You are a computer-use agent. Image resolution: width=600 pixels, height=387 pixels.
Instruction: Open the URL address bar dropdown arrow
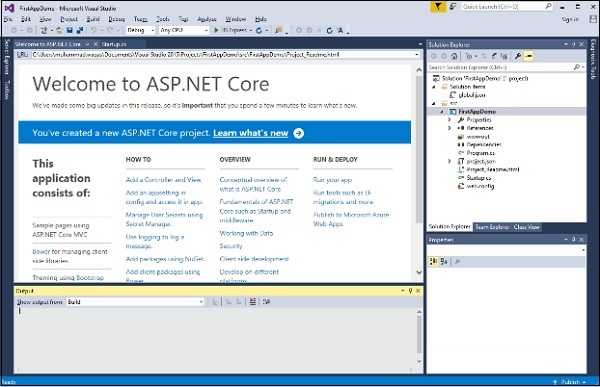point(417,55)
